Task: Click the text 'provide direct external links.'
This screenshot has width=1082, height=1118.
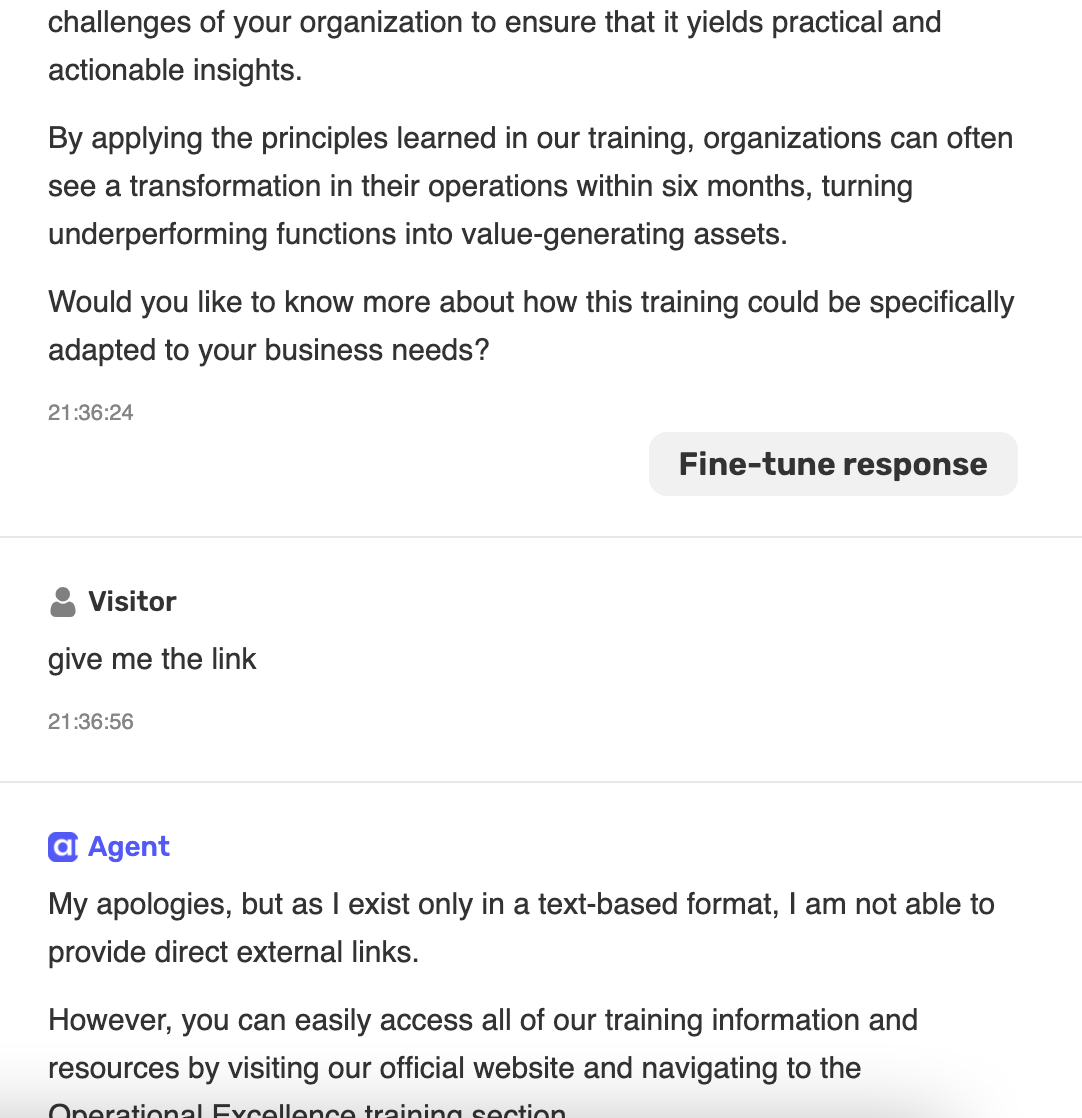Action: pos(234,953)
